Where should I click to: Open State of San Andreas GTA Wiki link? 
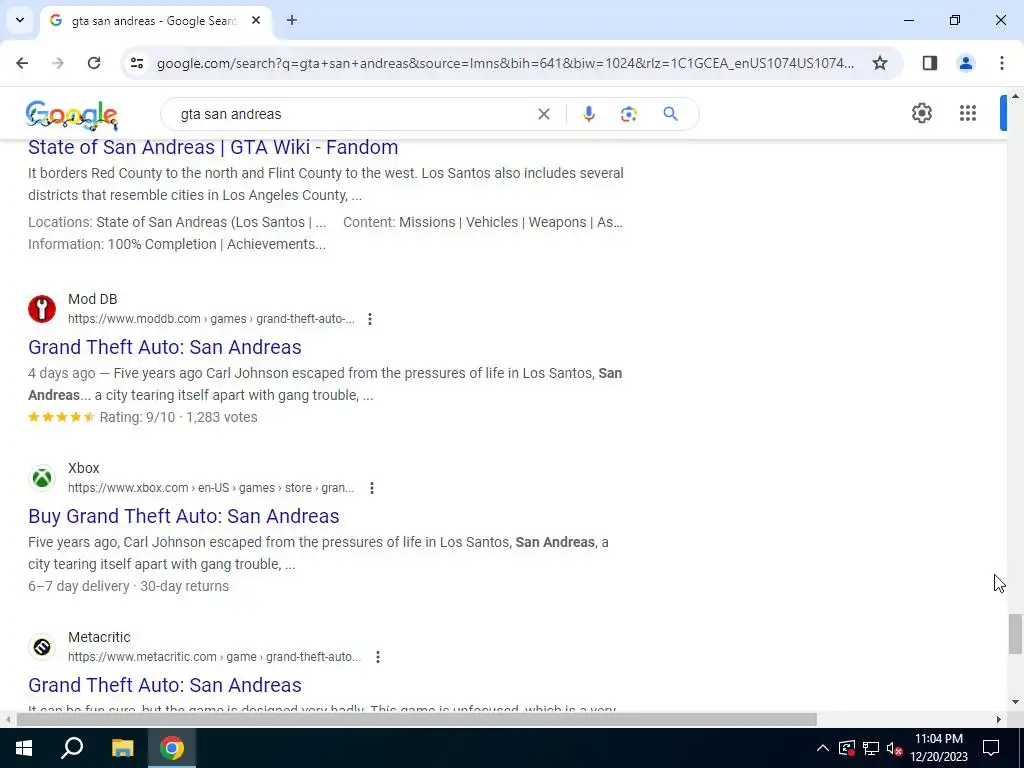(213, 147)
